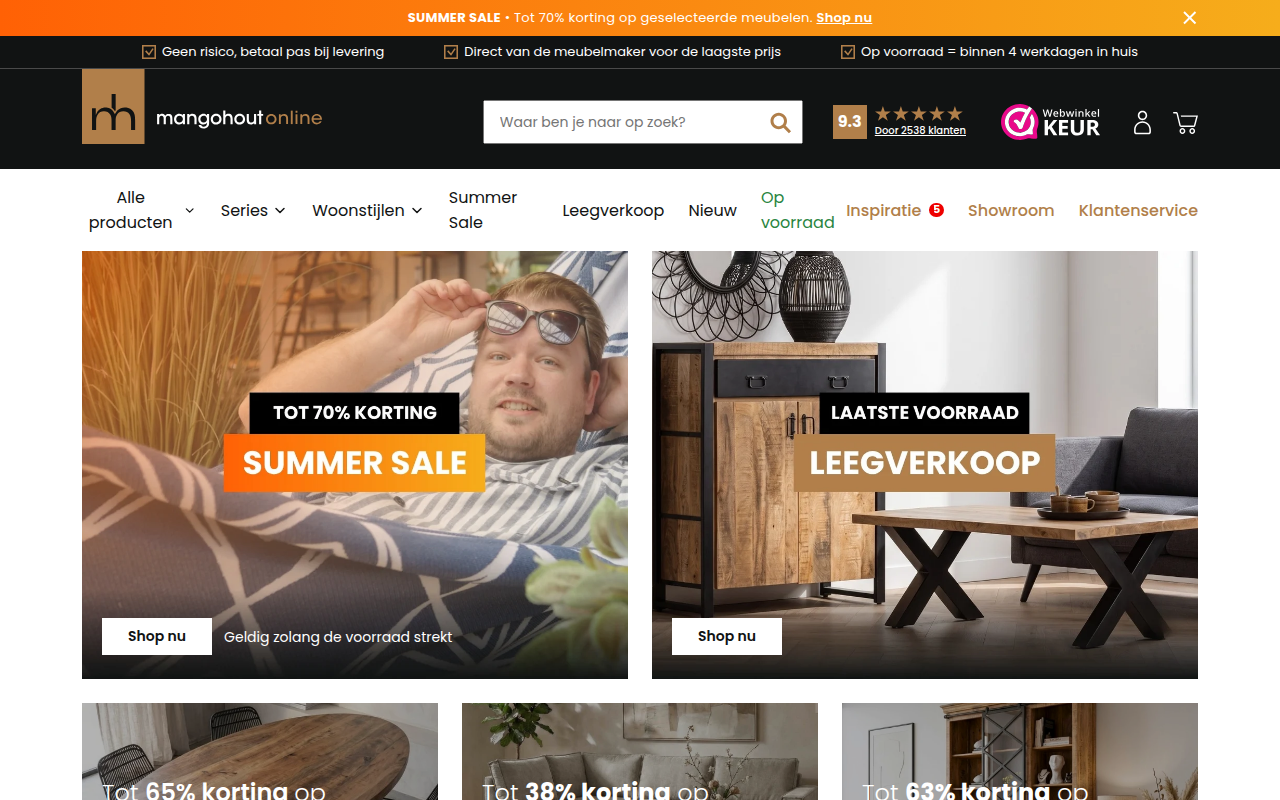Open the user account icon
This screenshot has height=800, width=1280.
tap(1142, 122)
